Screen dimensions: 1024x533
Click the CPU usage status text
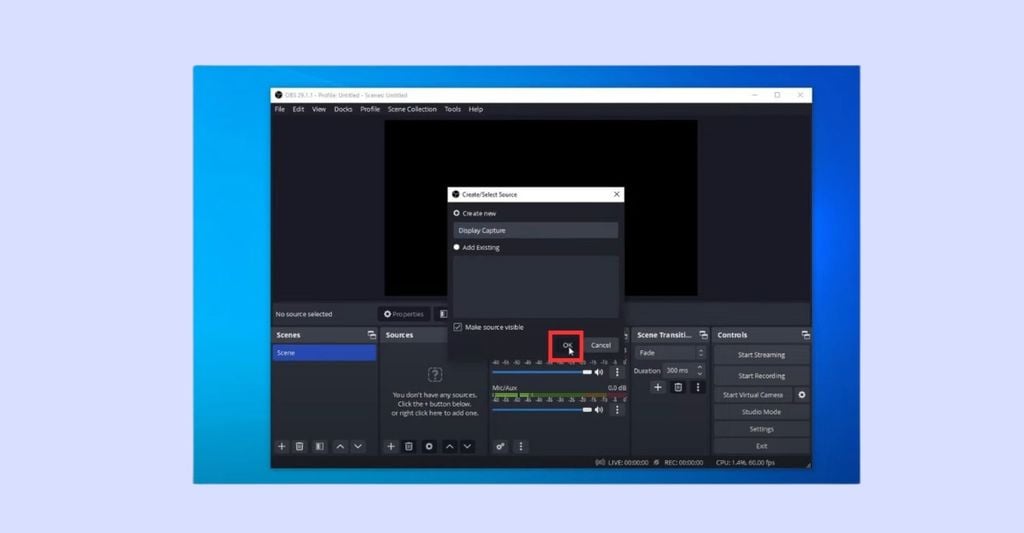[x=745, y=462]
